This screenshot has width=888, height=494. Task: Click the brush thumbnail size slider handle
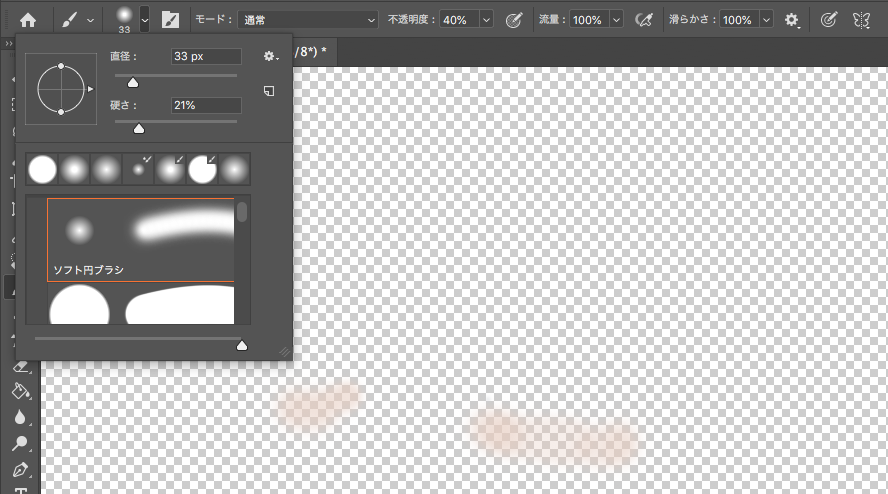point(242,345)
